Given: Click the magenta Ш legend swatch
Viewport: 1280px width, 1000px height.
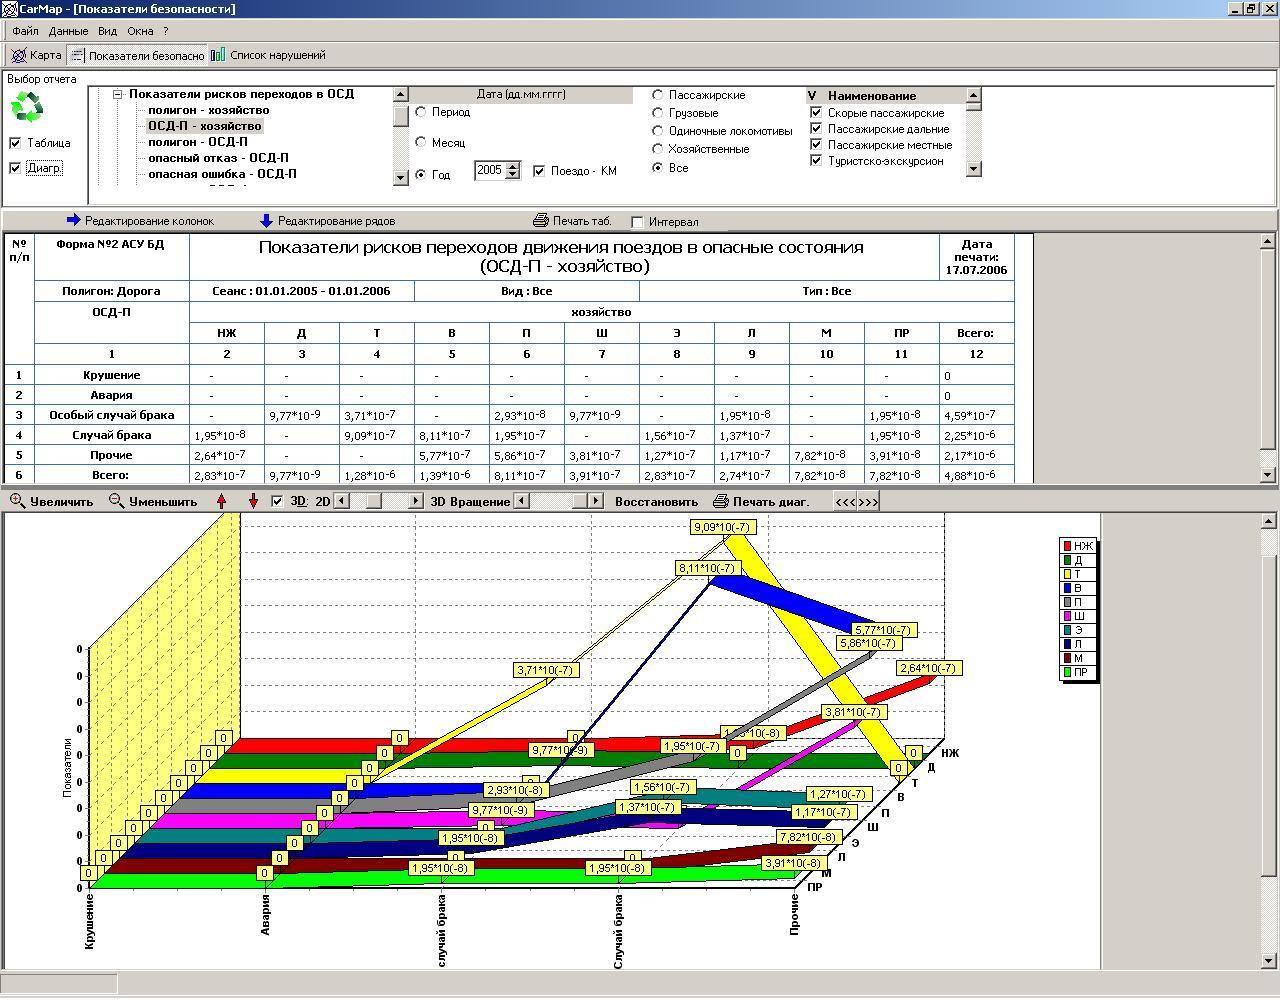Looking at the screenshot, I should pos(1067,616).
